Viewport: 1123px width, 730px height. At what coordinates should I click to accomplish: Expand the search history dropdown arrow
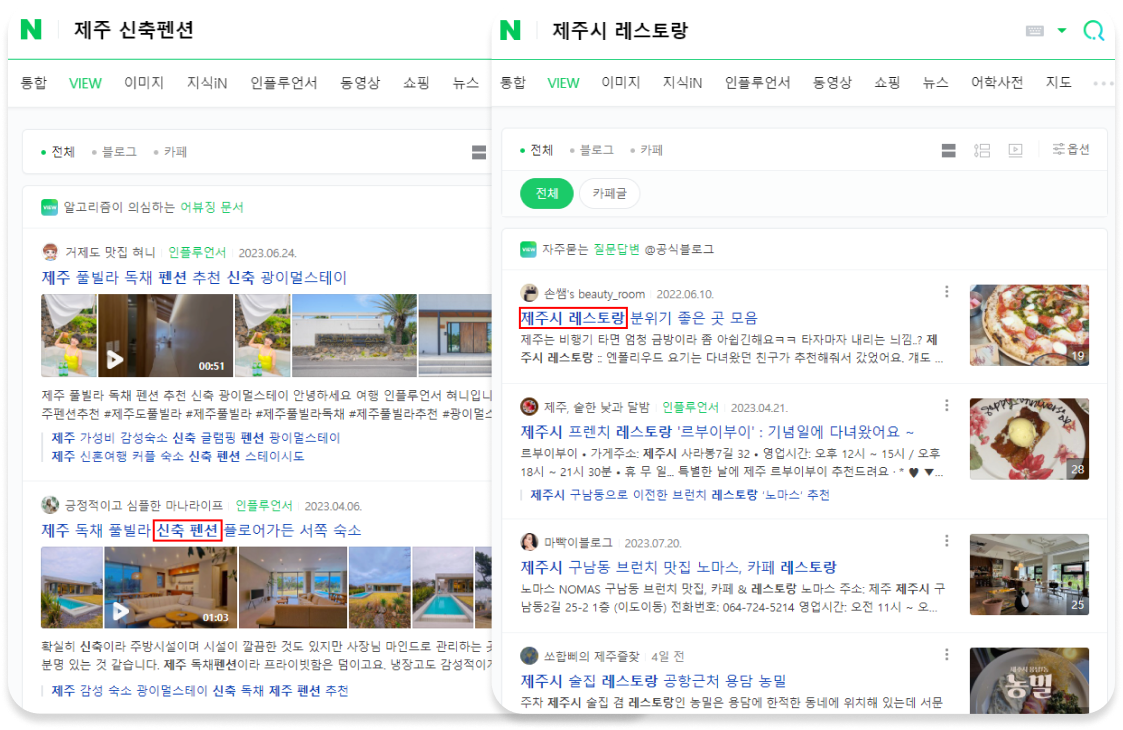1062,30
